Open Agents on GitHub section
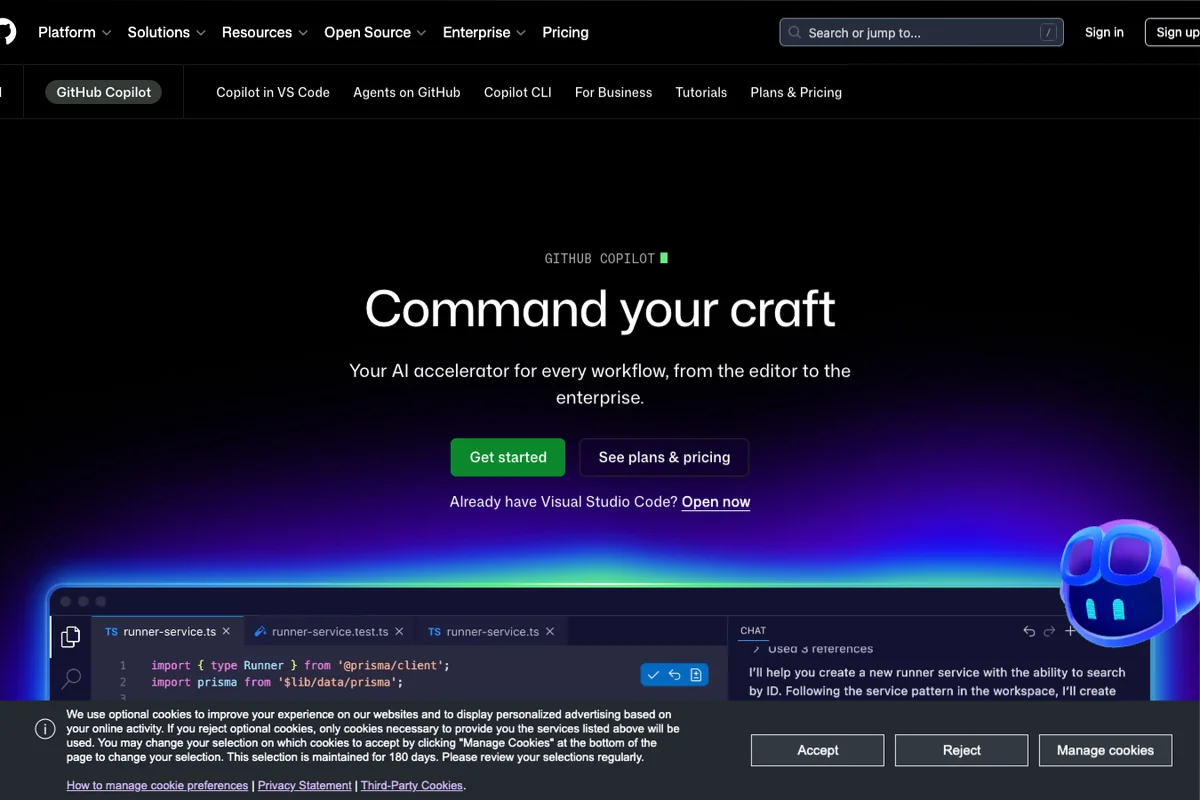 407,92
